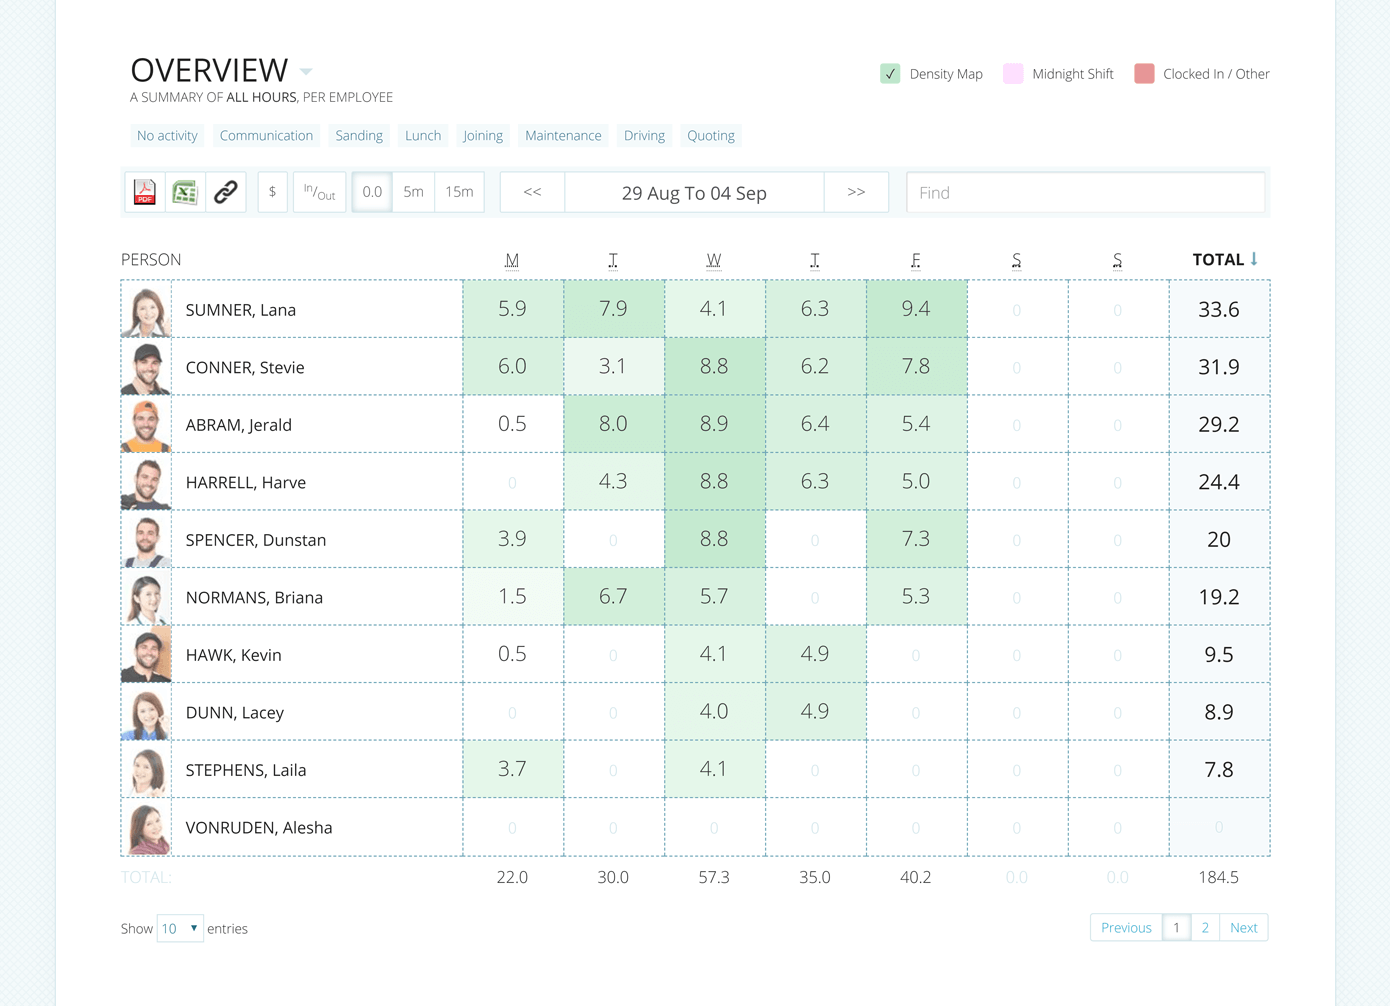Open the entries per page dropdown
1390x1006 pixels.
pos(180,928)
